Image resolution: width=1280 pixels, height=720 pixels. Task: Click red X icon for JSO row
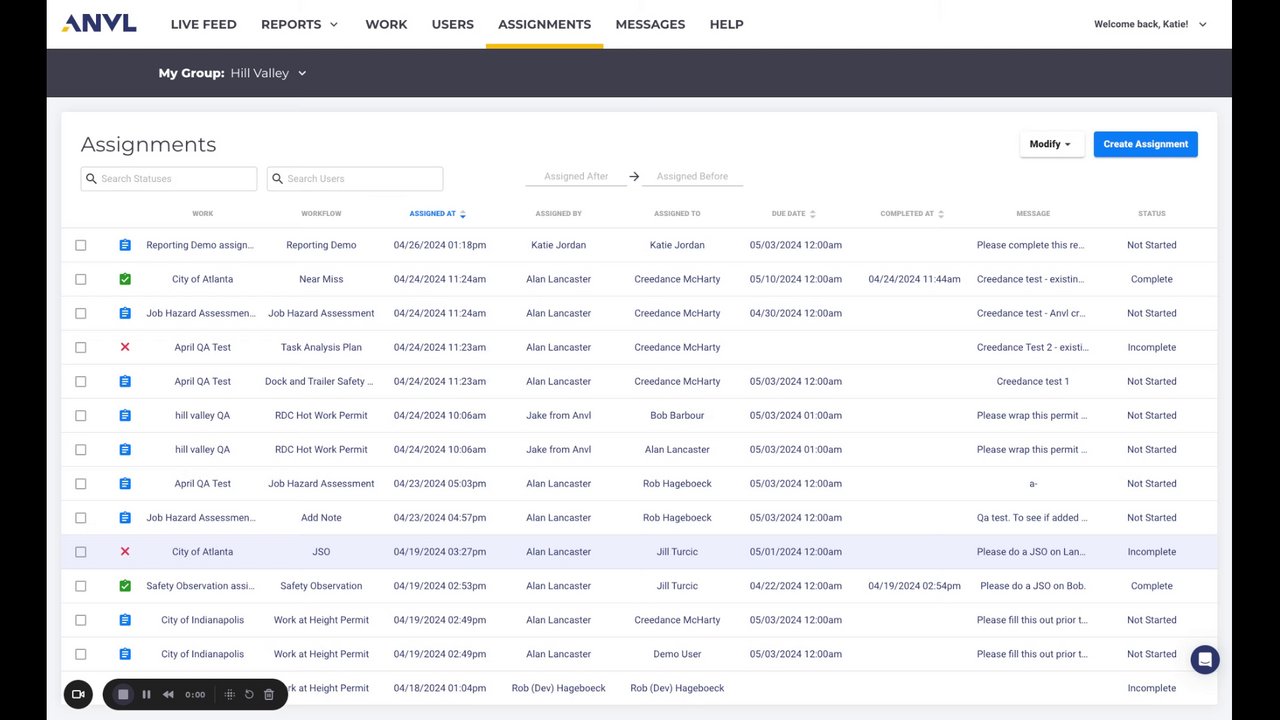coord(125,552)
